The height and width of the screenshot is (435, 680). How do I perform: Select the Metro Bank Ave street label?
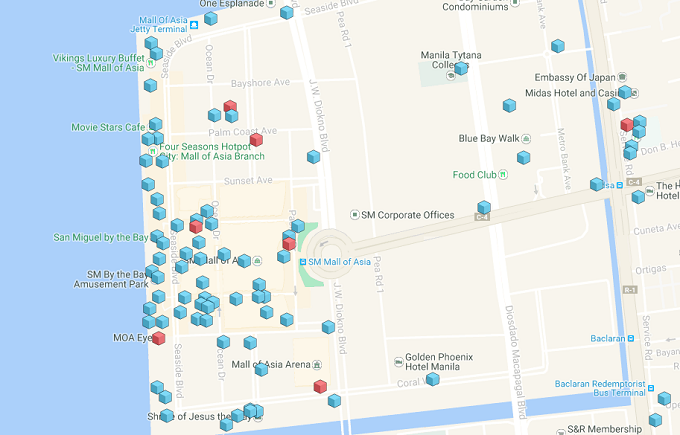(564, 159)
